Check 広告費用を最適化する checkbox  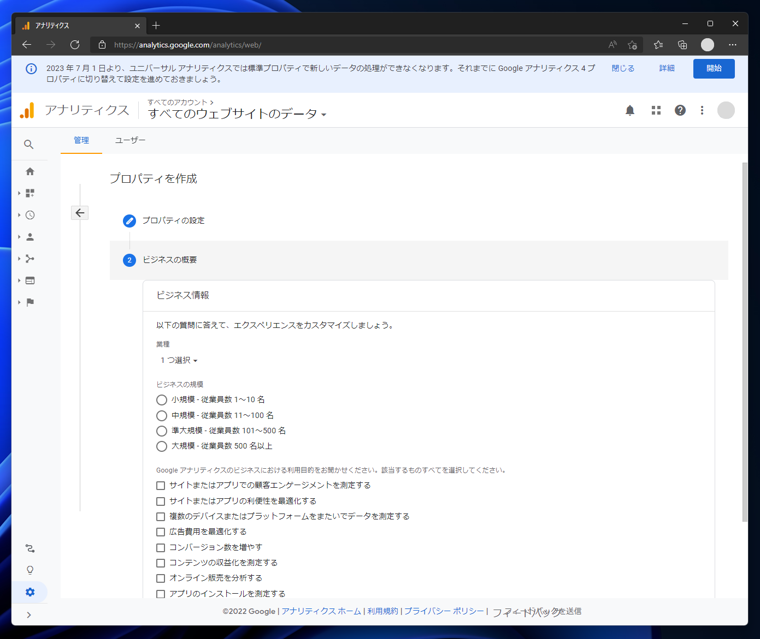click(x=160, y=532)
